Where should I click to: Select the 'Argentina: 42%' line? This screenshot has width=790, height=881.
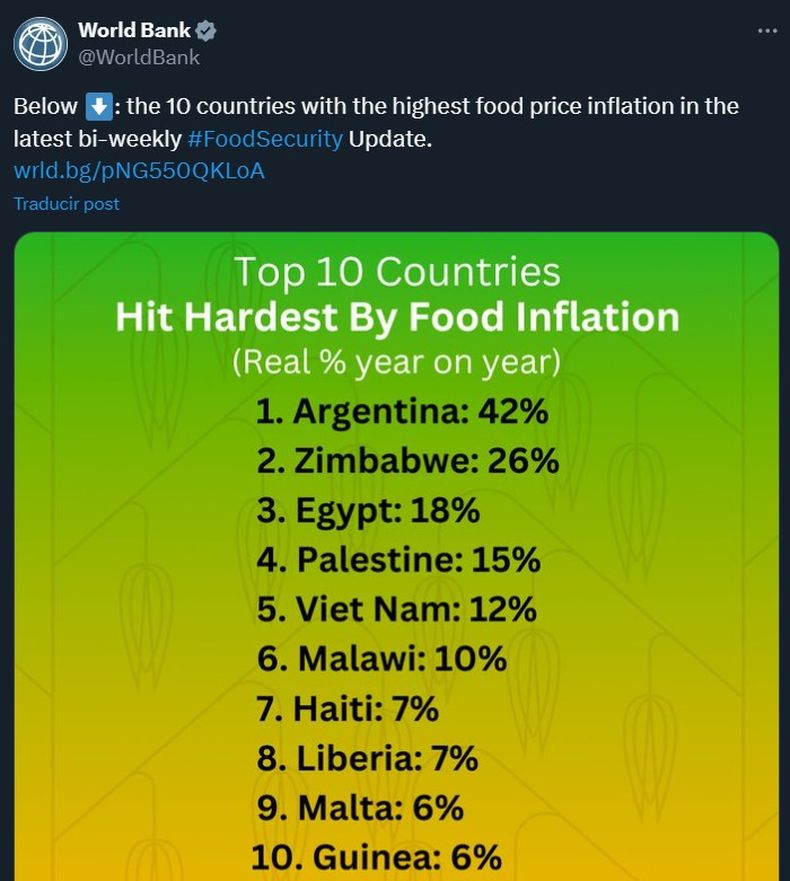point(402,412)
